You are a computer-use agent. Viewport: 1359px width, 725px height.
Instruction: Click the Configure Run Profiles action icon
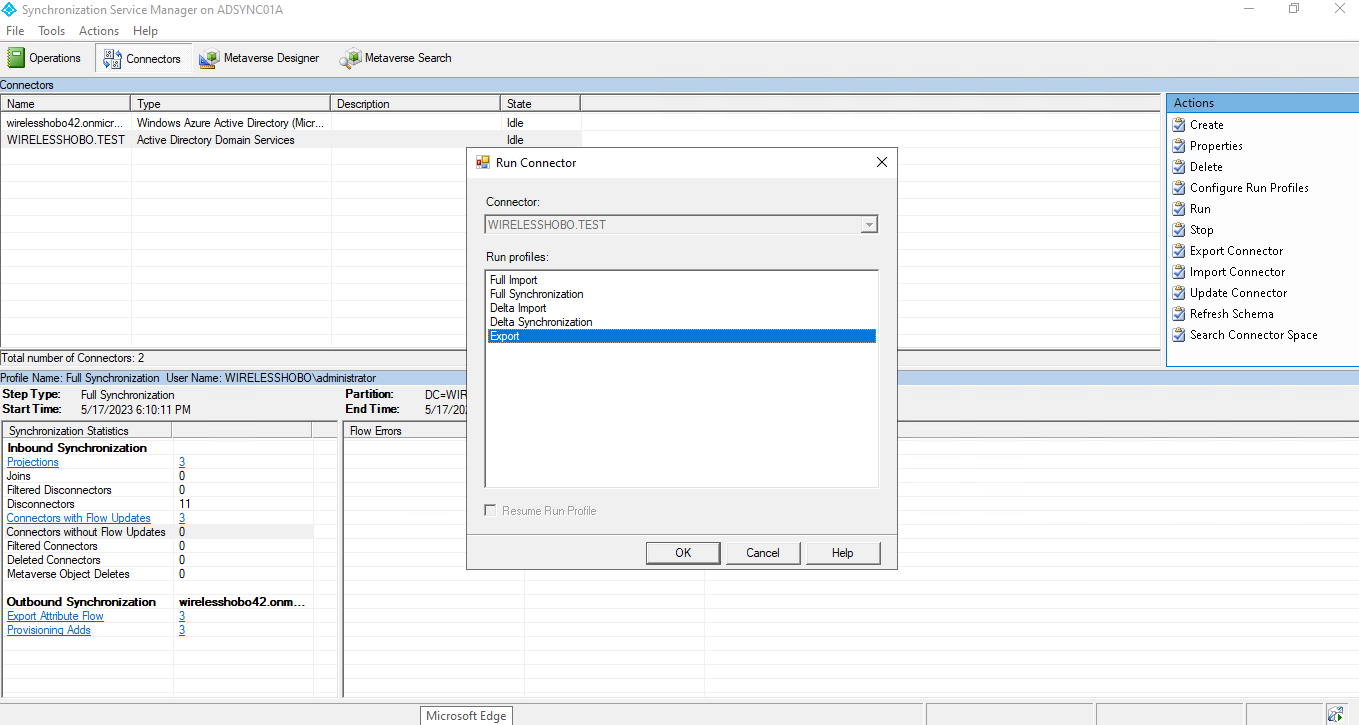1179,188
